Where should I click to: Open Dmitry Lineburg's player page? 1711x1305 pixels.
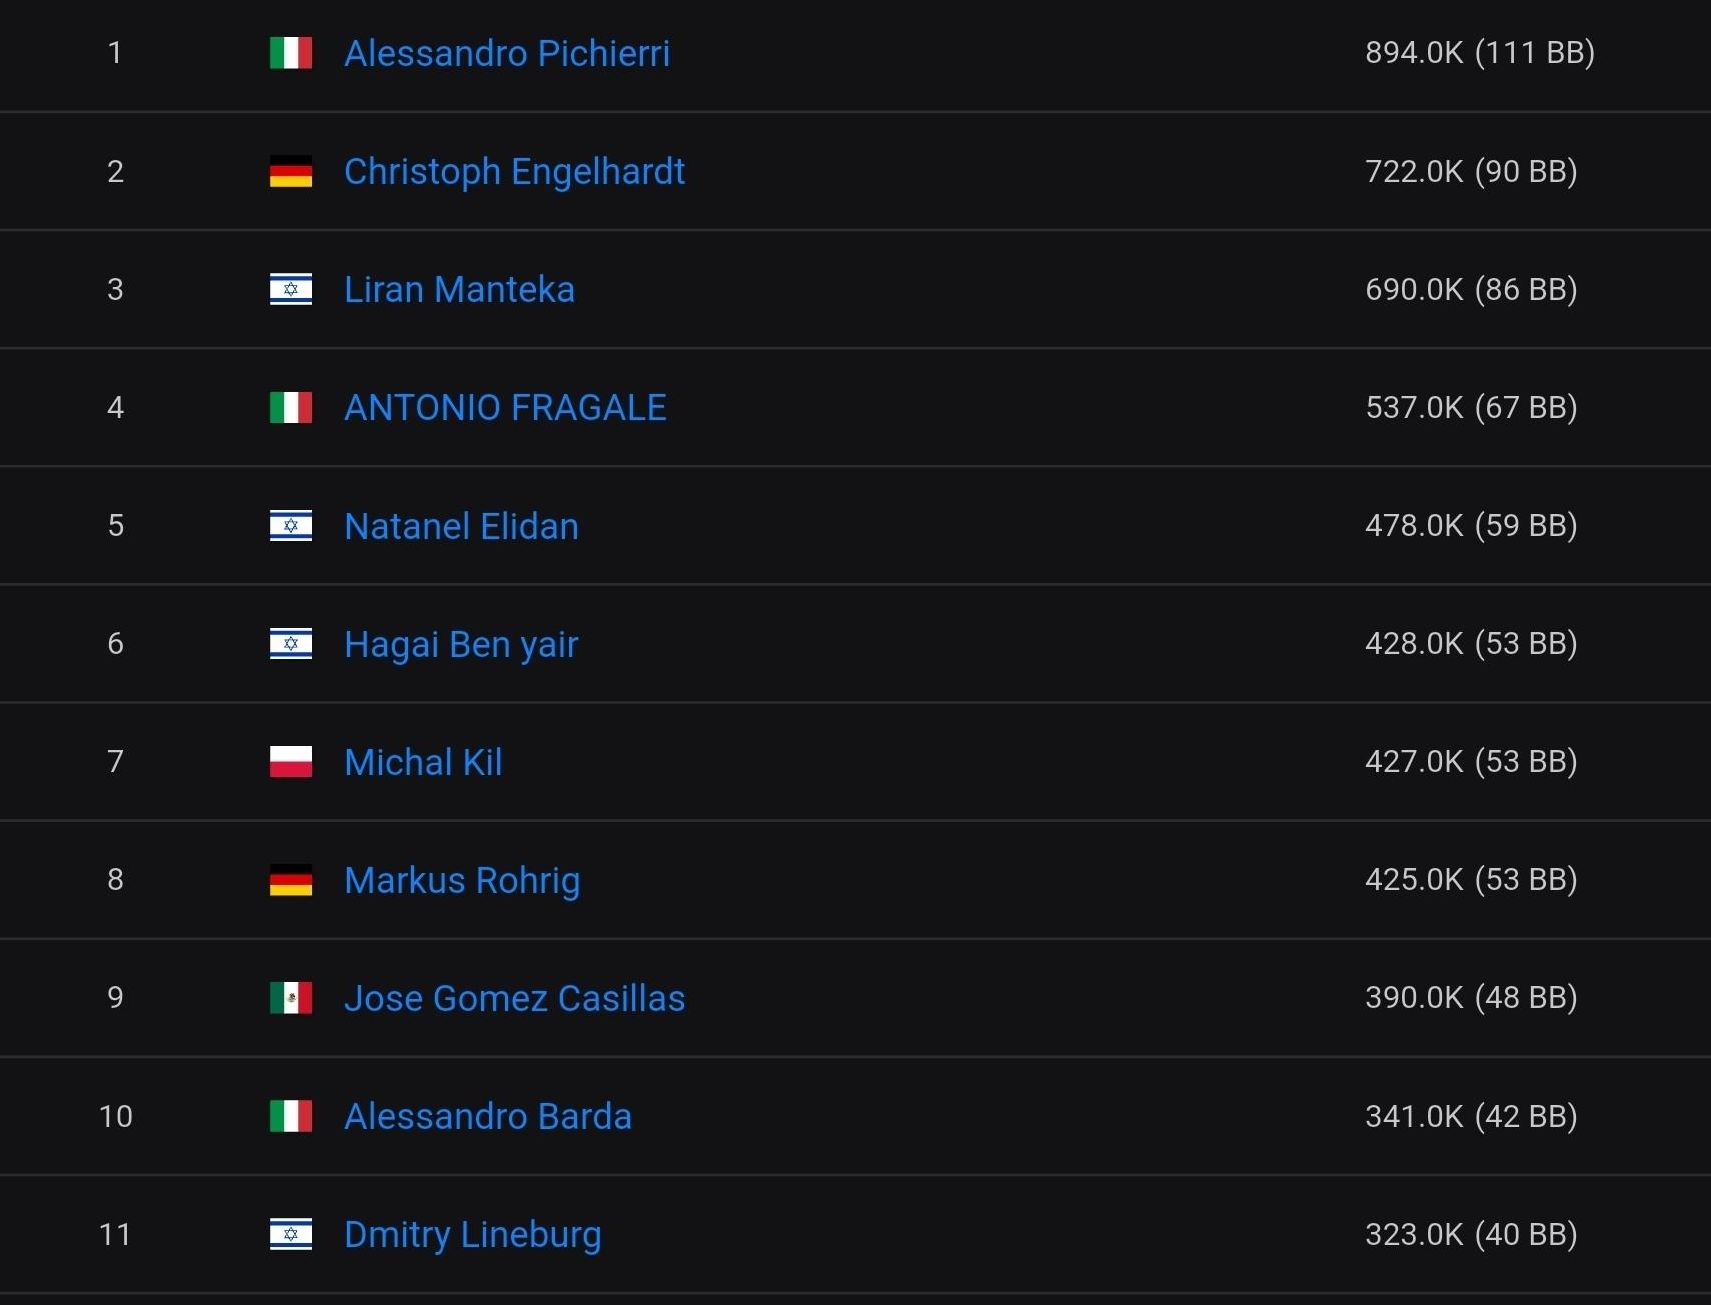click(x=472, y=1234)
